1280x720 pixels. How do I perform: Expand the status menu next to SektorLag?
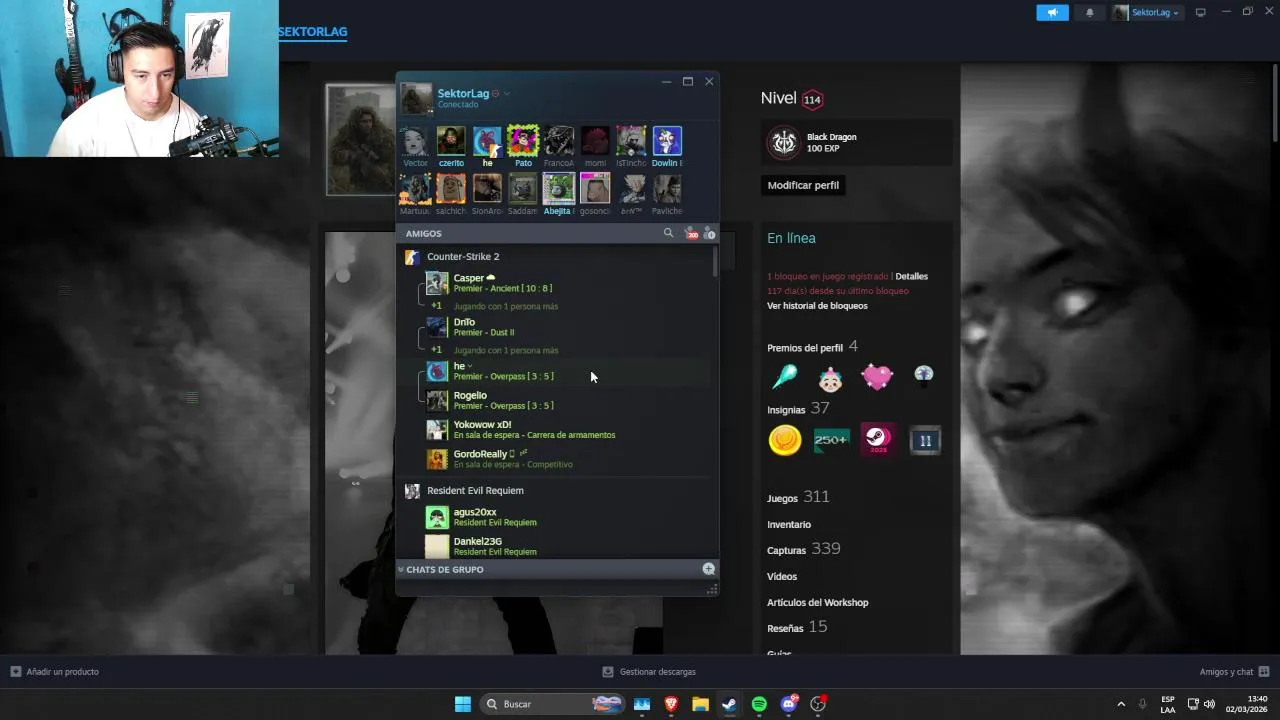point(506,93)
